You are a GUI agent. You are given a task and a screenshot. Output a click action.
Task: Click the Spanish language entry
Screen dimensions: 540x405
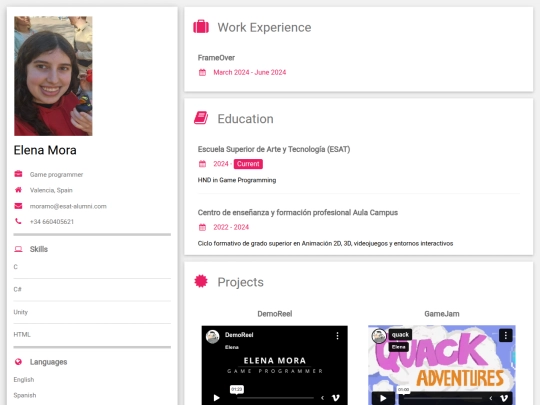pos(25,395)
